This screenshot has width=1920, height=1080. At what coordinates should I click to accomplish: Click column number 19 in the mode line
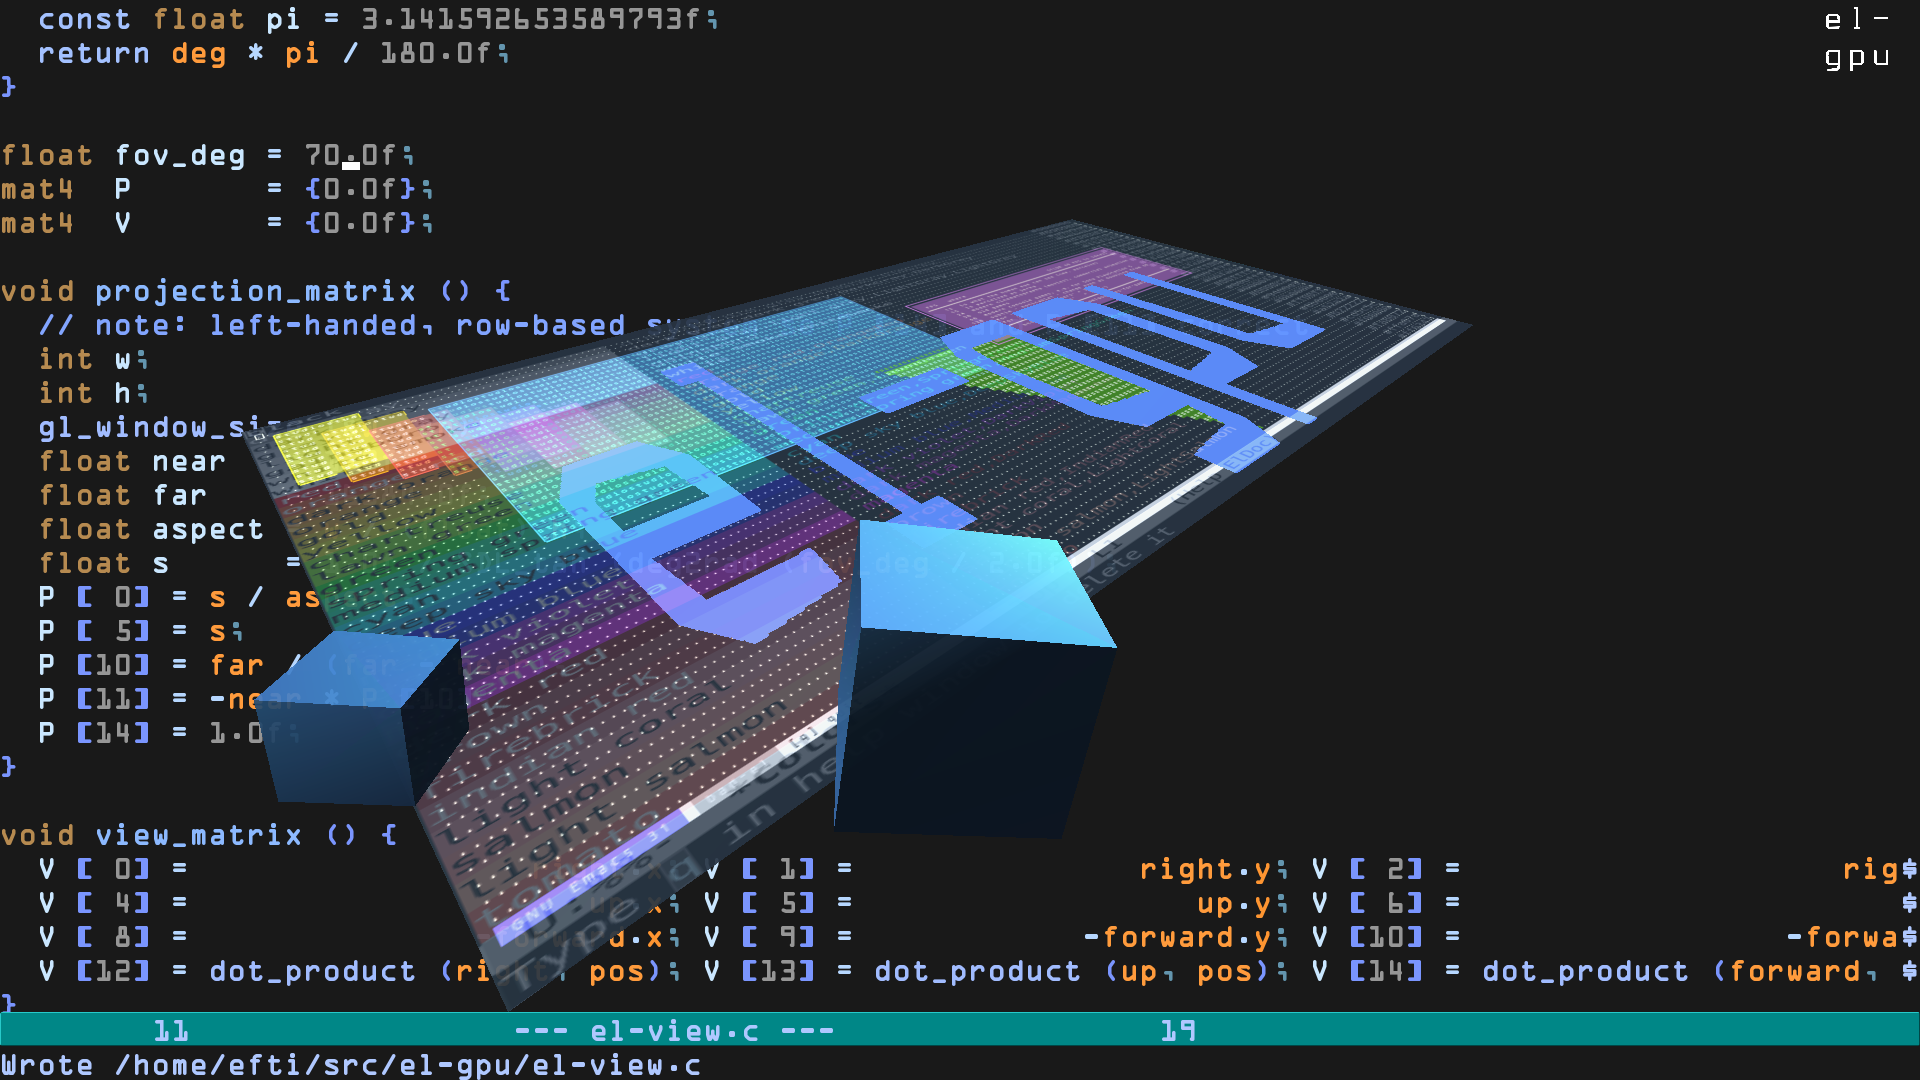tap(1178, 1031)
